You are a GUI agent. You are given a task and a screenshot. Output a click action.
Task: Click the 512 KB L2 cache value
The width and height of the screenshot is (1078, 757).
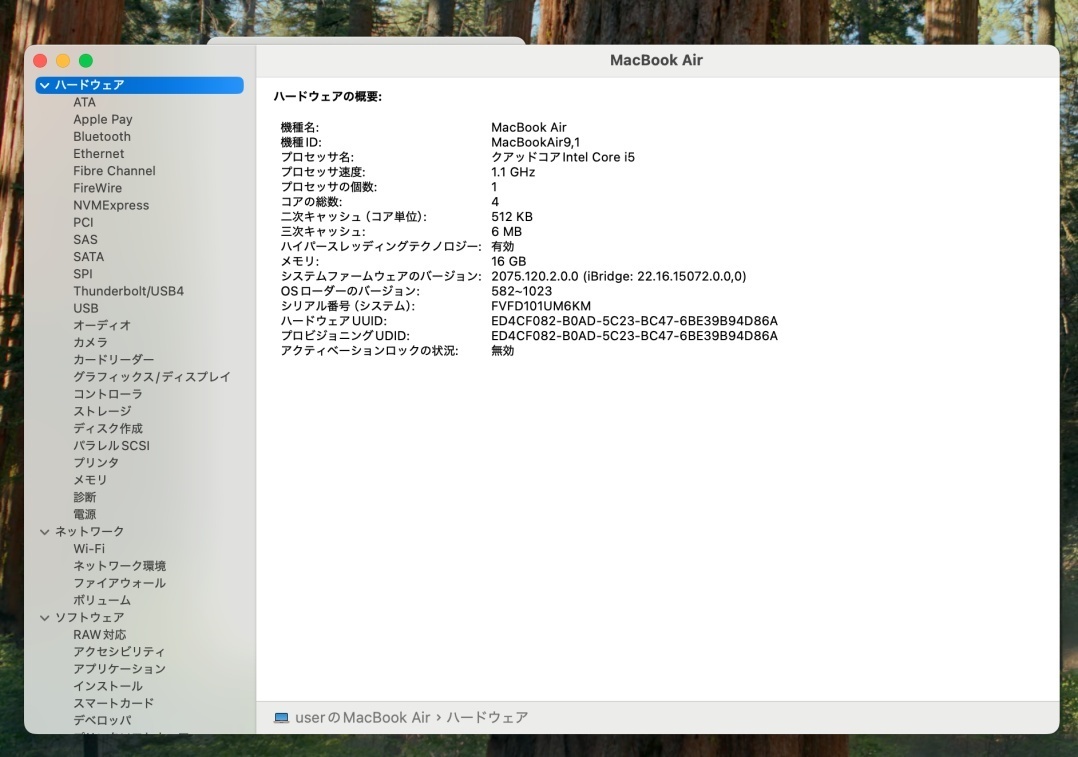click(x=512, y=217)
